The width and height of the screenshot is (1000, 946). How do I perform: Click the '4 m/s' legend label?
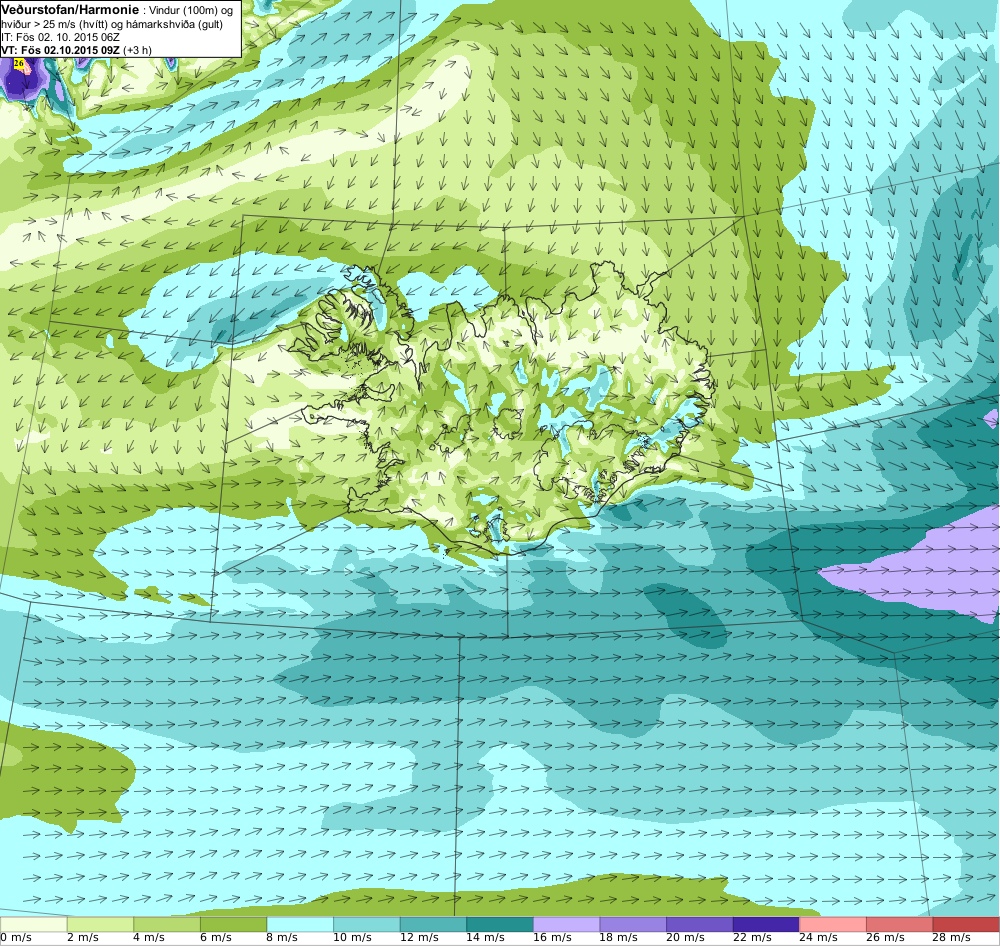[x=149, y=938]
